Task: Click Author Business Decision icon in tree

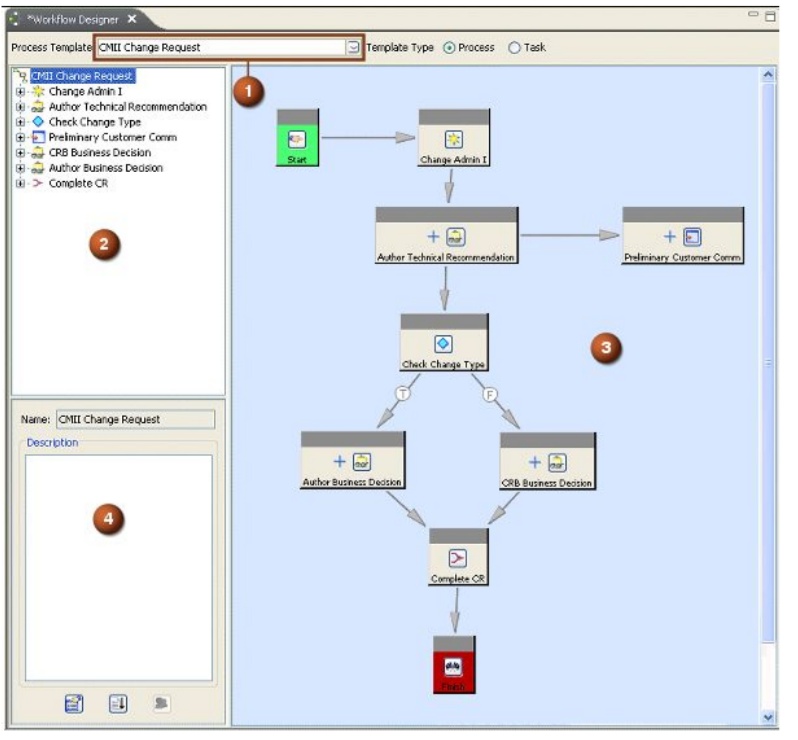Action: coord(38,168)
